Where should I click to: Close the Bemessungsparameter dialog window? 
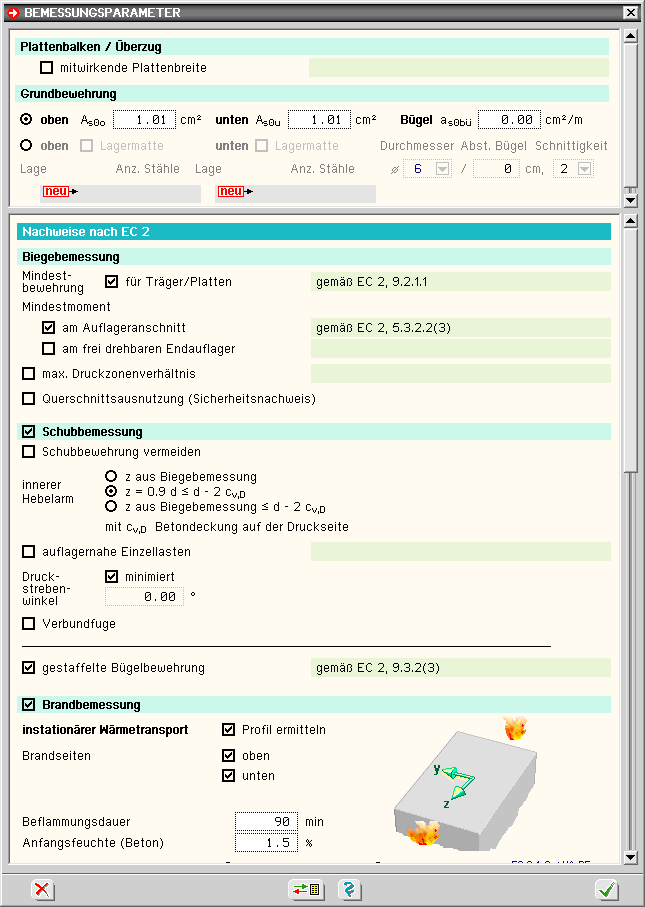(630, 13)
